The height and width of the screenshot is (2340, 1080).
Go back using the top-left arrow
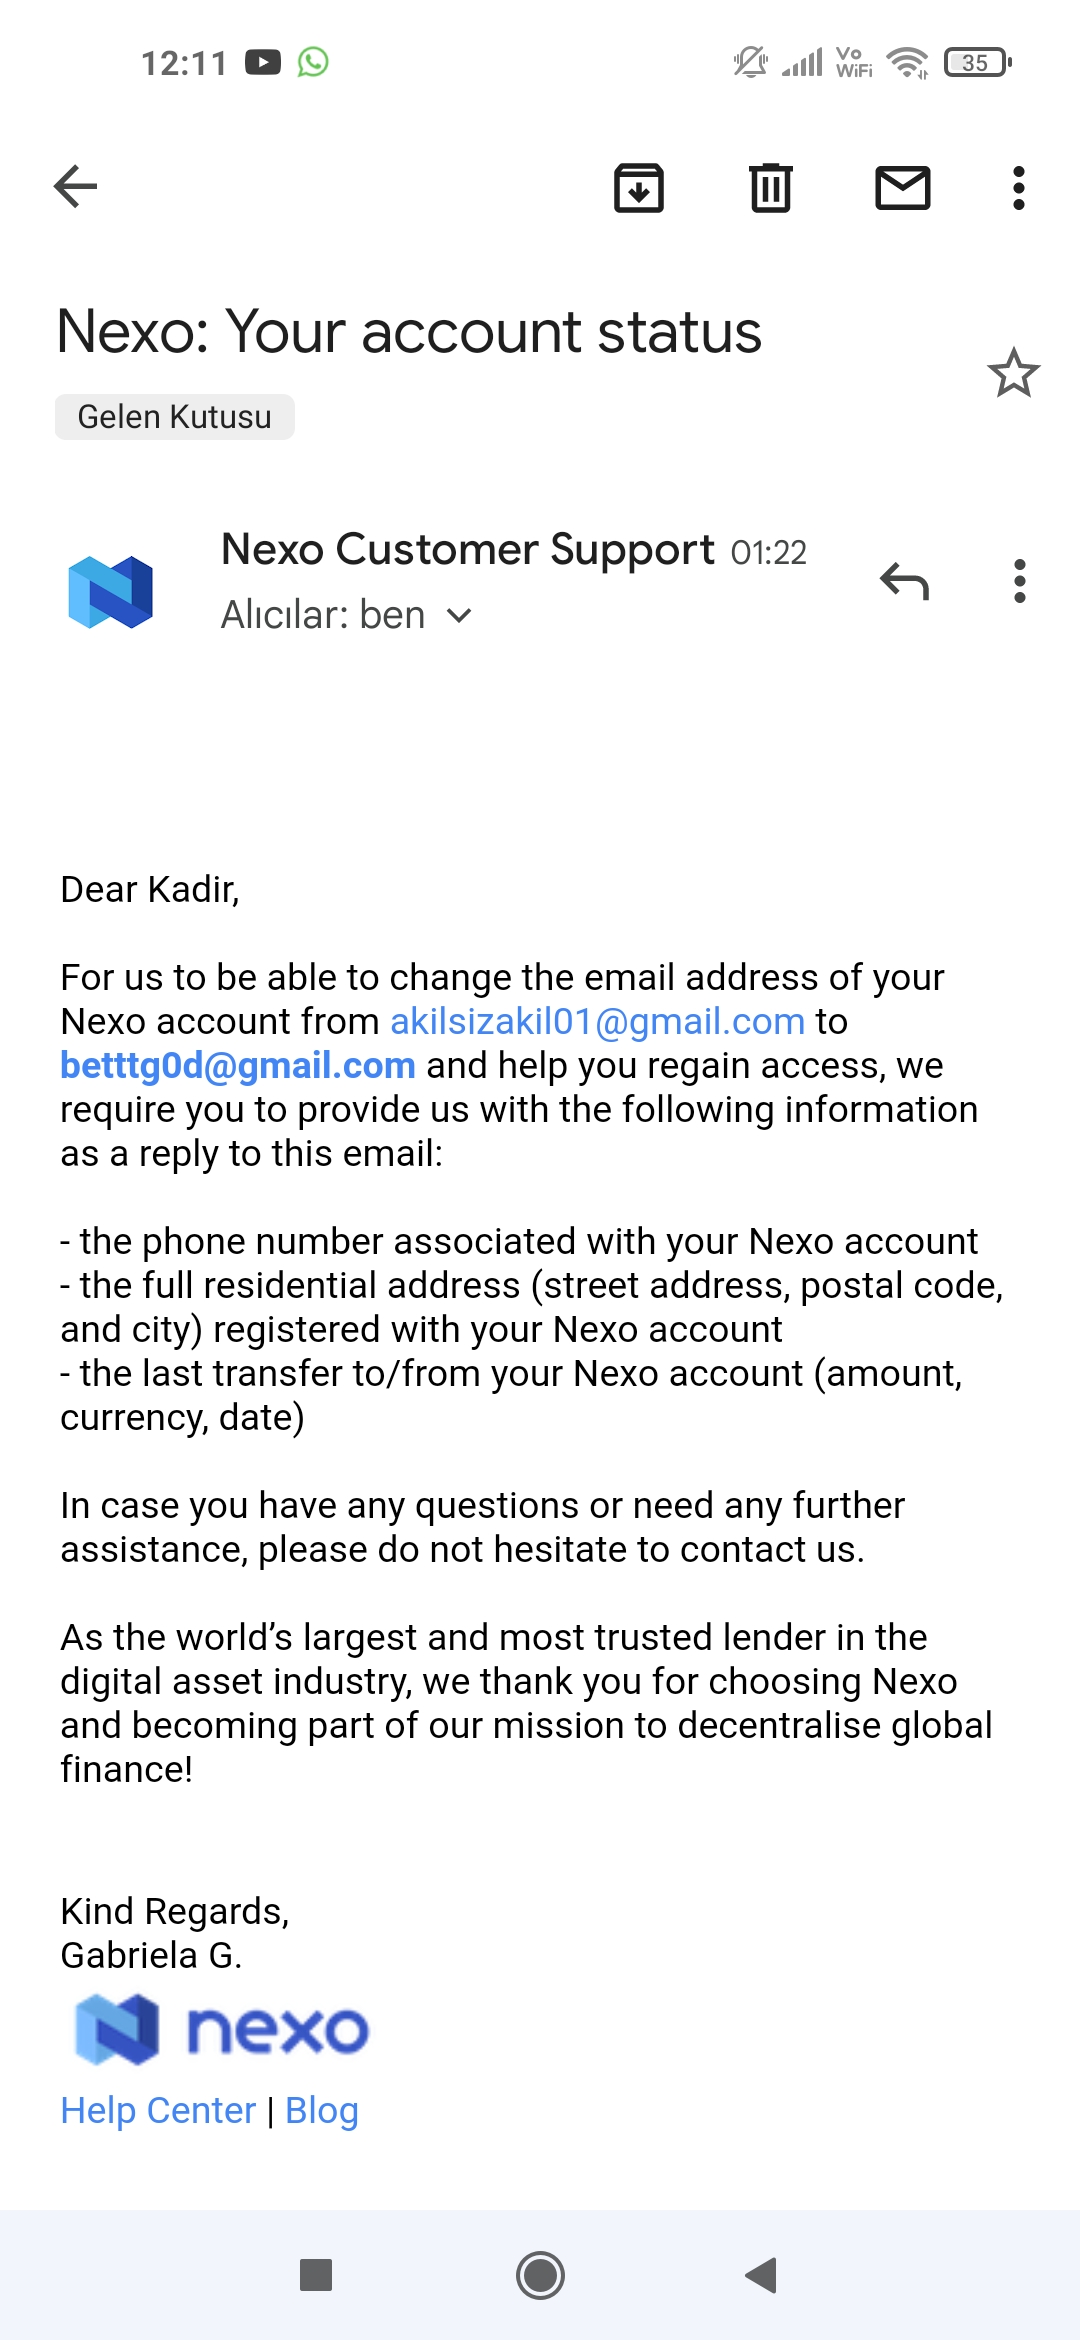[x=76, y=187]
